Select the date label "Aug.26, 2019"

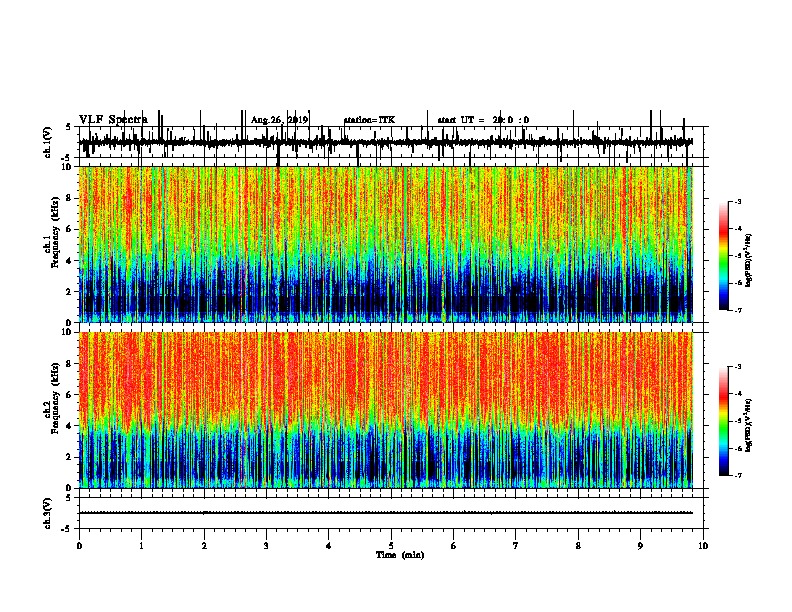pos(279,120)
